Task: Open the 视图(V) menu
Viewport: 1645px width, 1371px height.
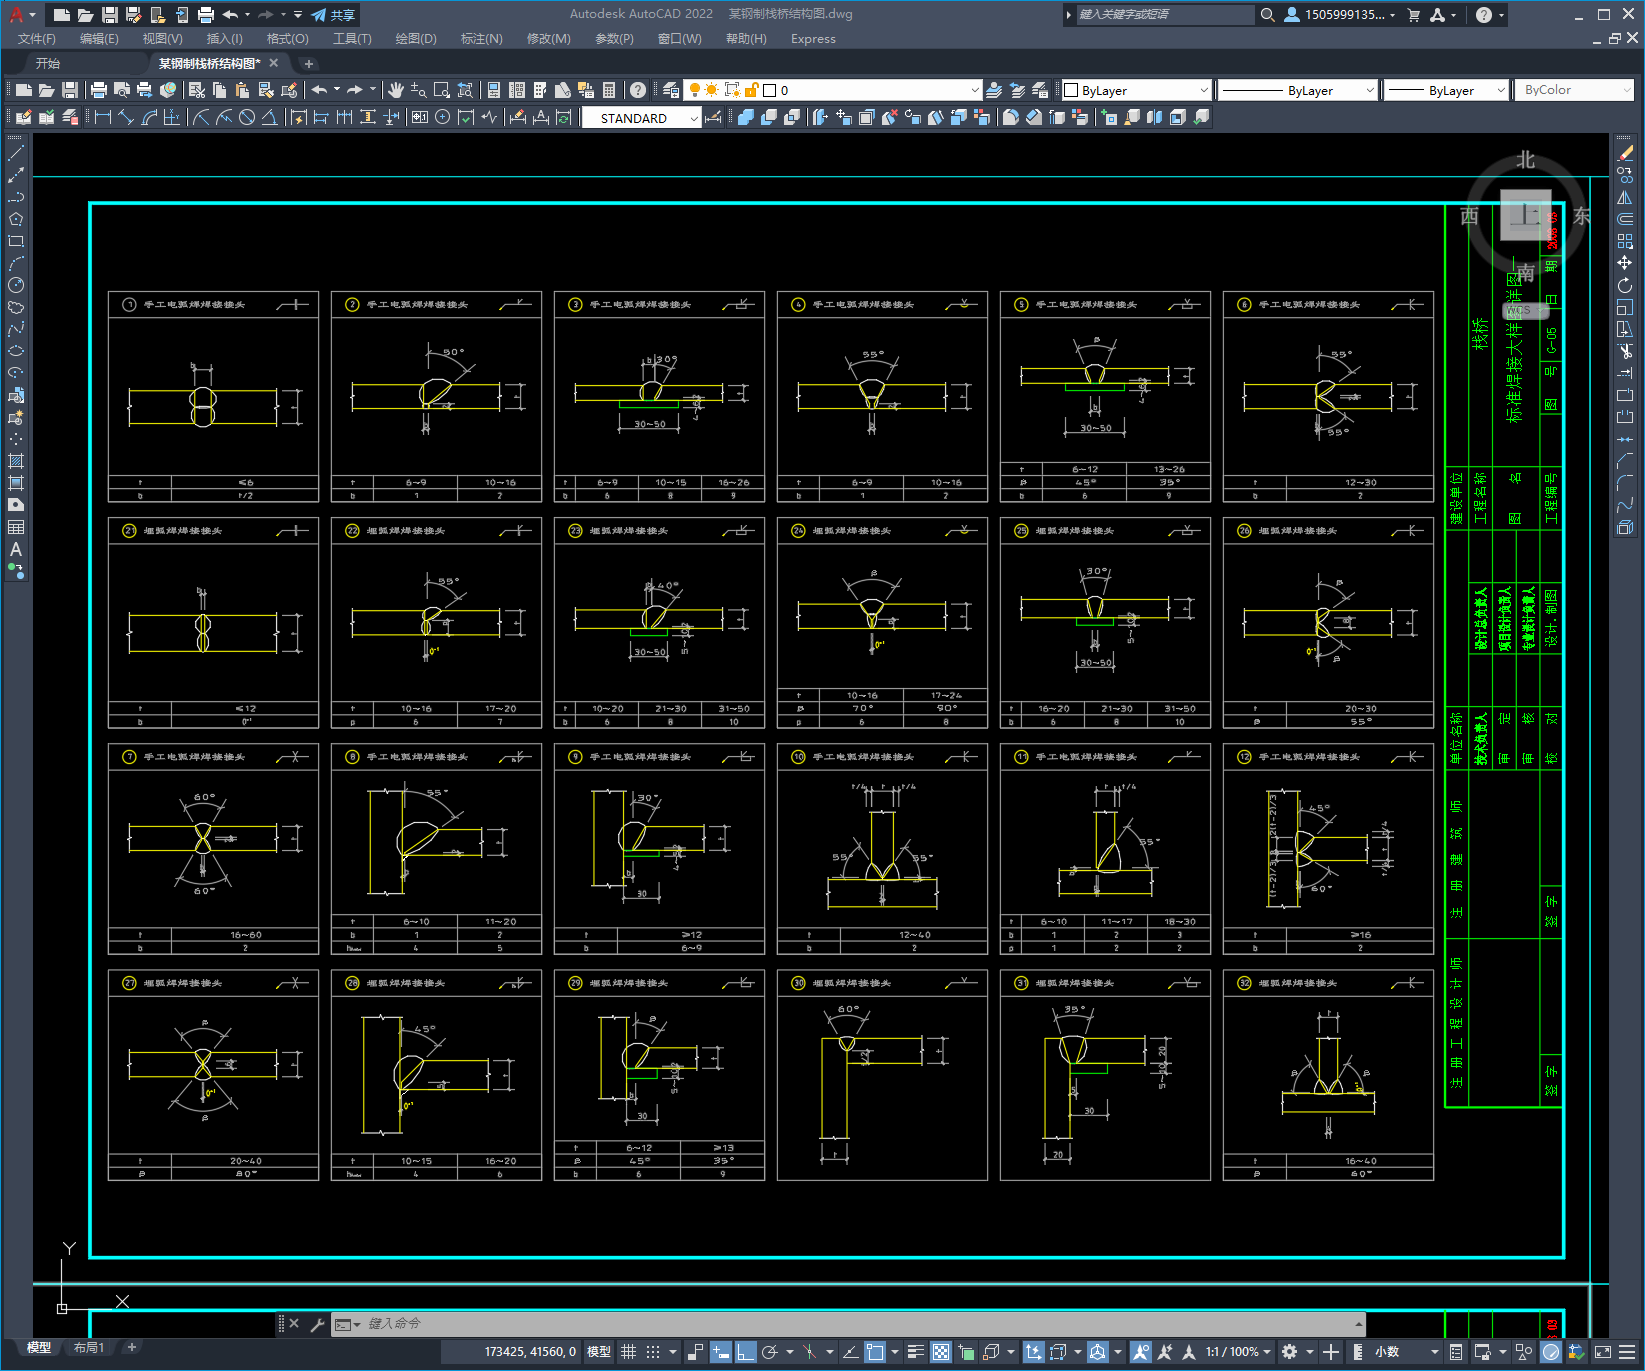Action: point(162,39)
